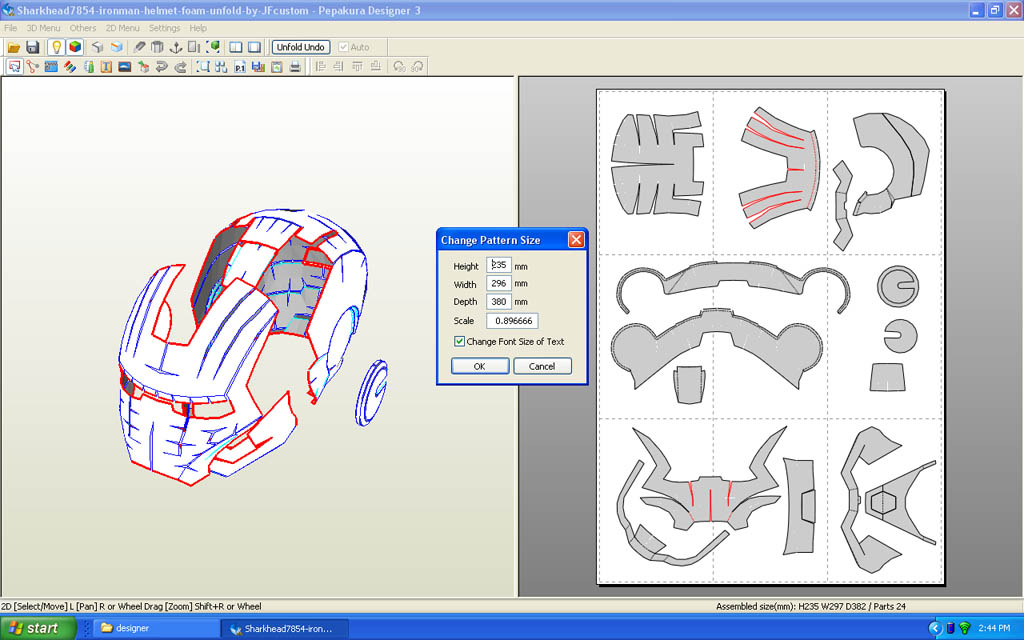Click the Height input field
1024x640 pixels.
point(499,265)
